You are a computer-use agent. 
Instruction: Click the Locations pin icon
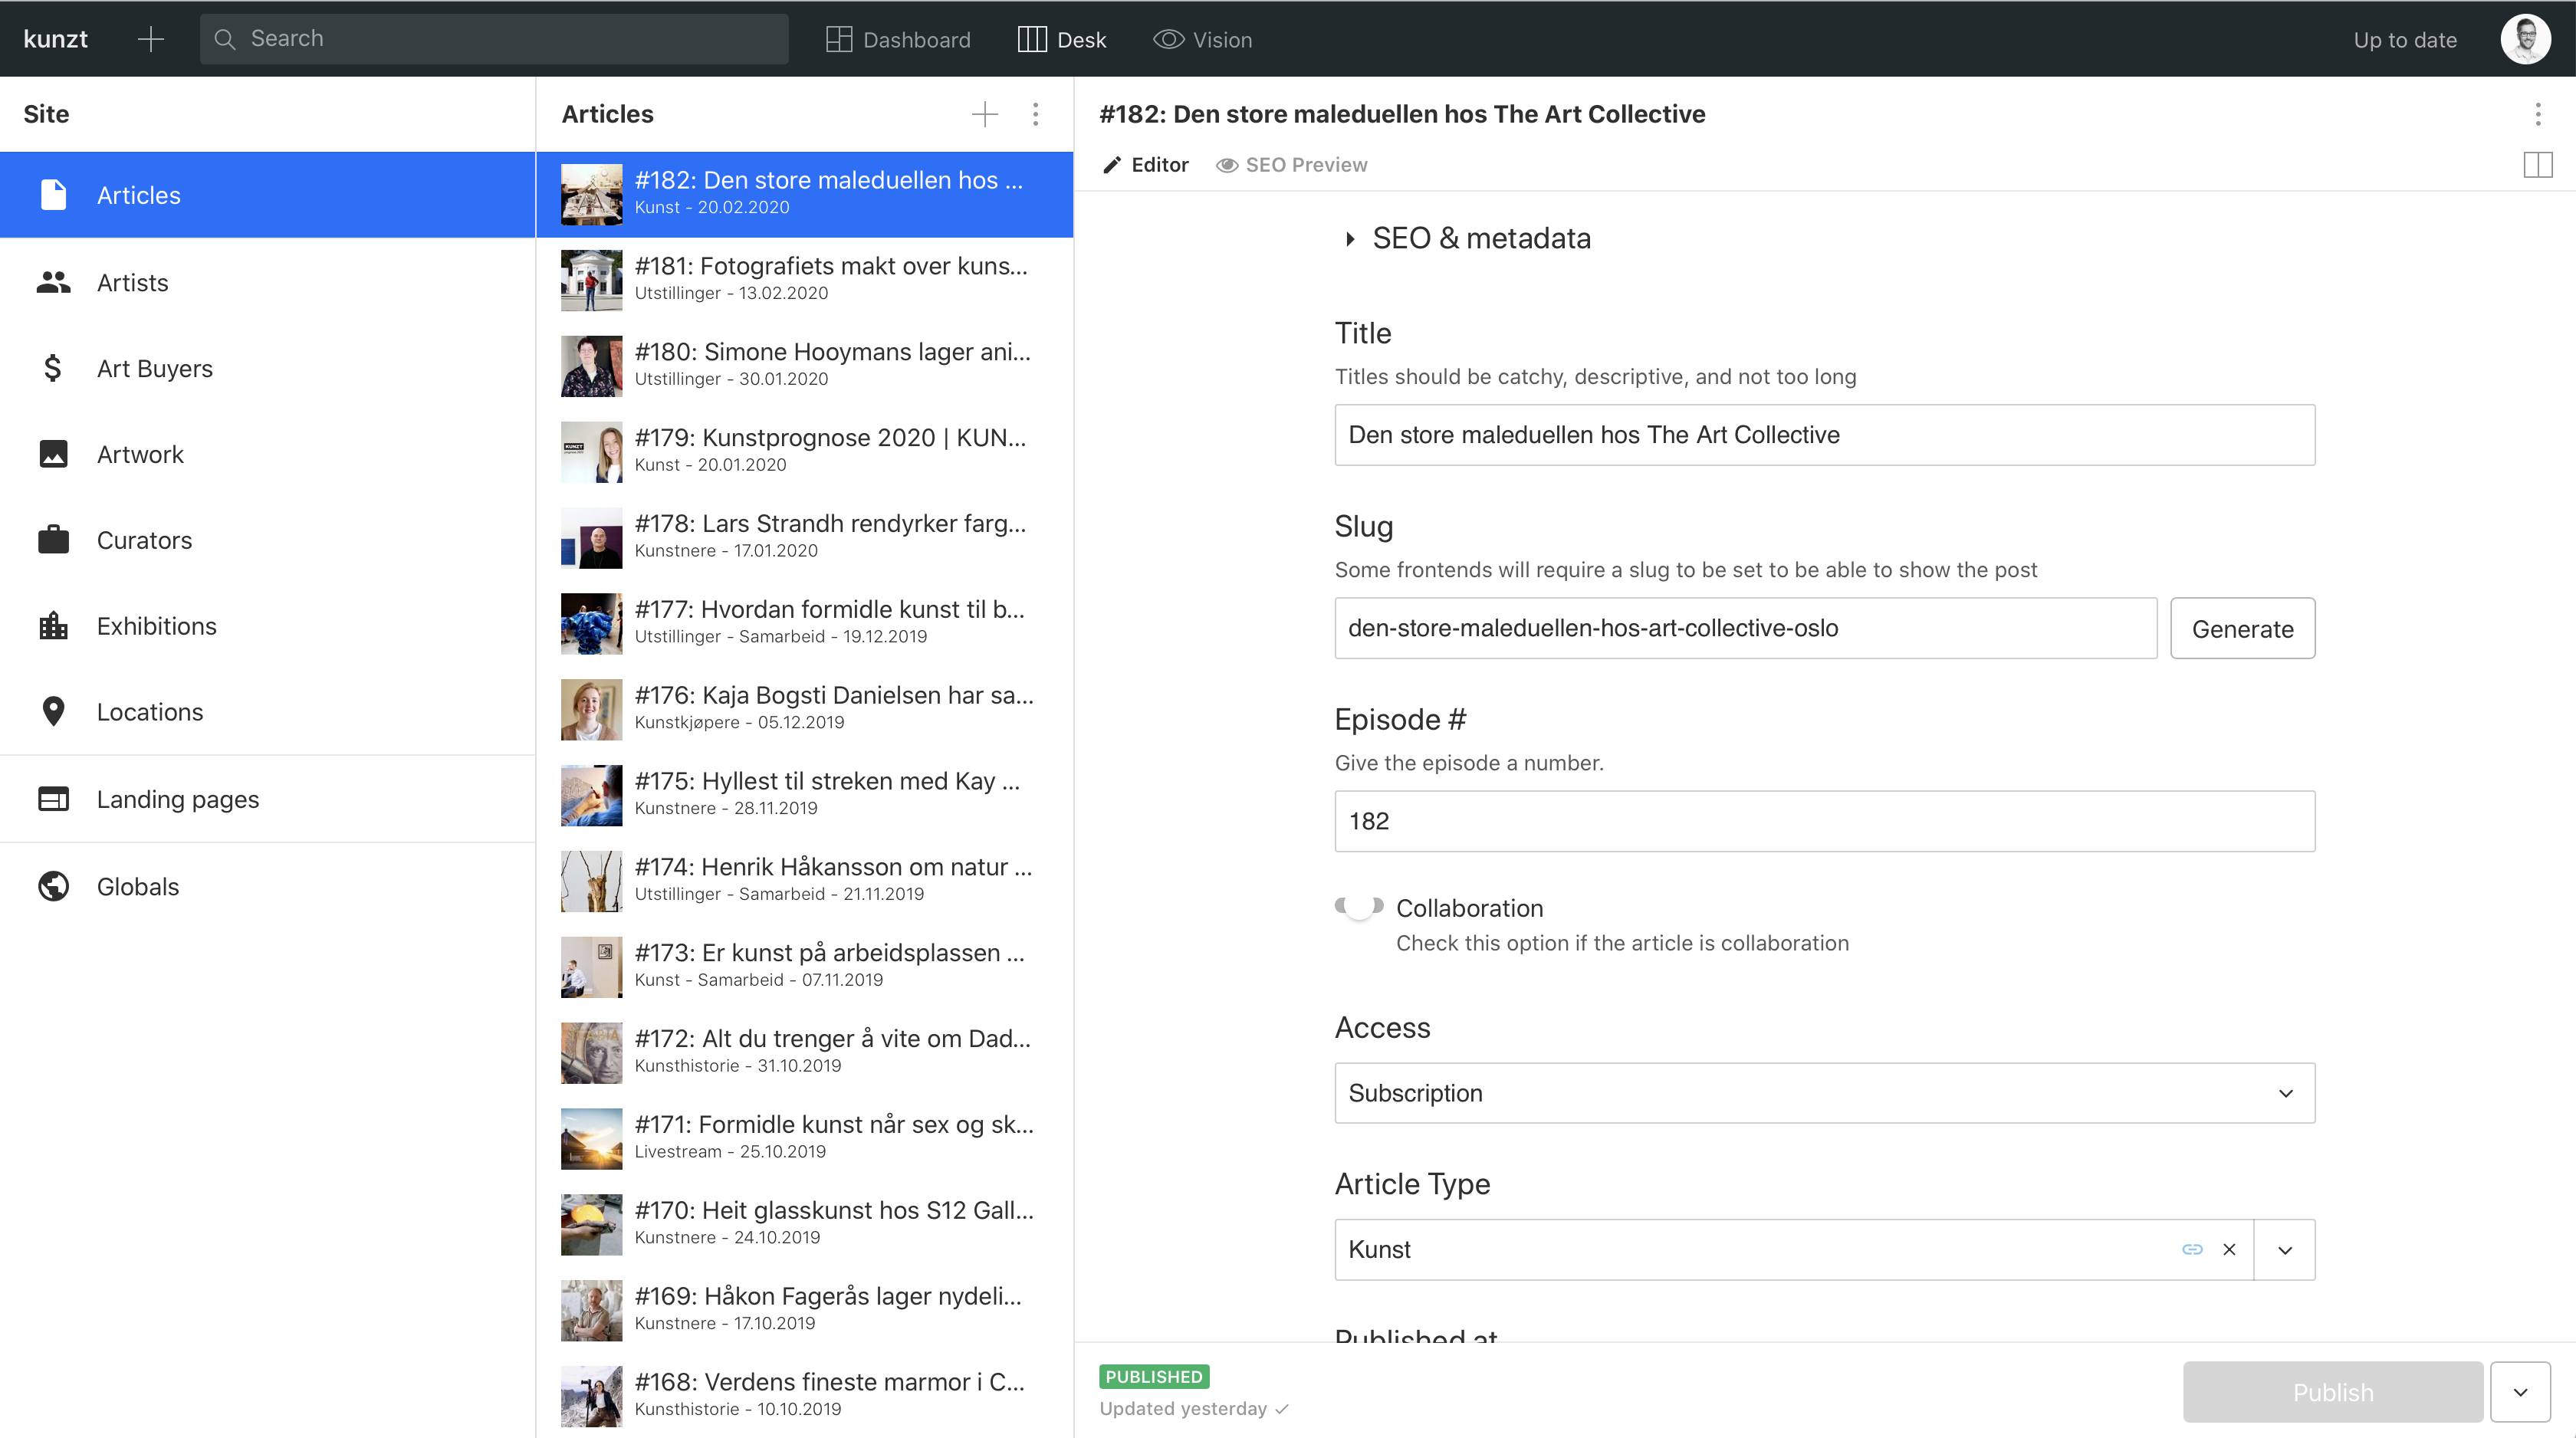click(53, 711)
